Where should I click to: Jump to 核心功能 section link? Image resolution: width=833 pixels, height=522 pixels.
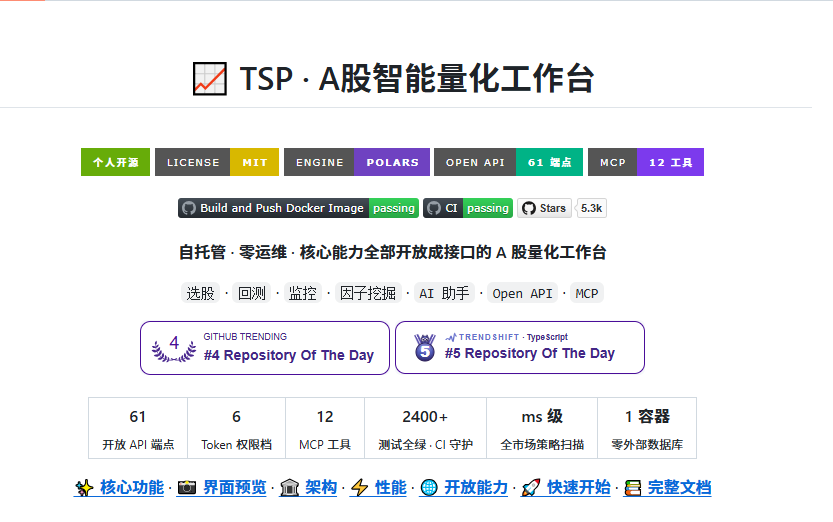pos(132,487)
